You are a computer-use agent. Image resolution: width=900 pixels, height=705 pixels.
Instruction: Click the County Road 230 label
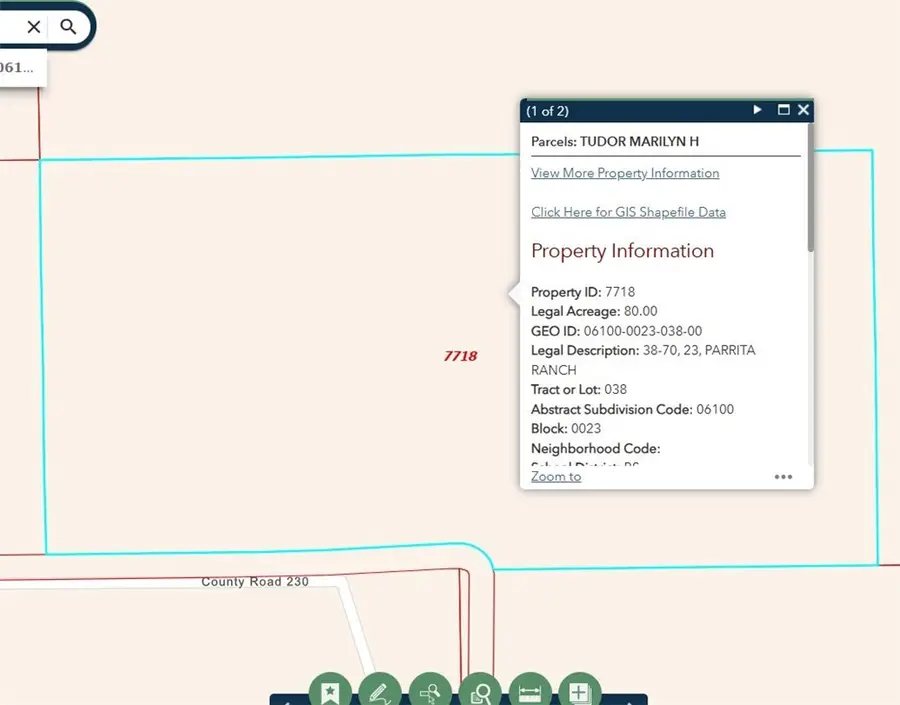[x=255, y=581]
